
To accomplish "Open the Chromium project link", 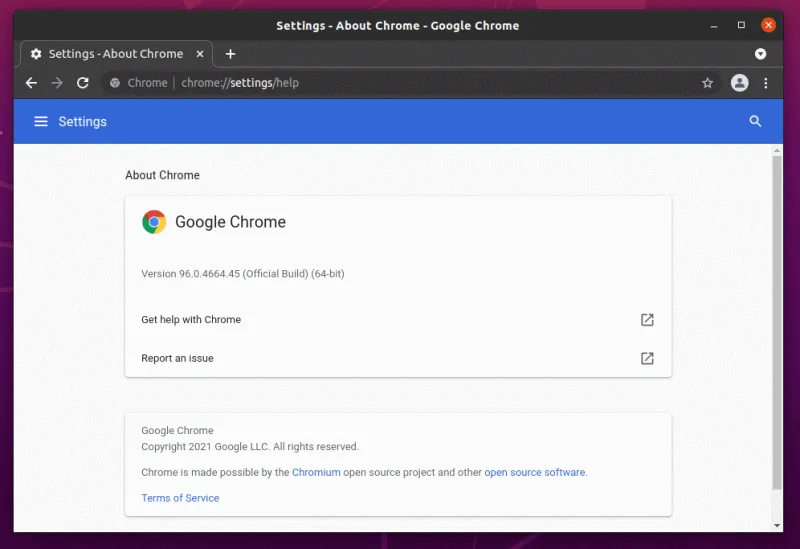I will (x=316, y=472).
